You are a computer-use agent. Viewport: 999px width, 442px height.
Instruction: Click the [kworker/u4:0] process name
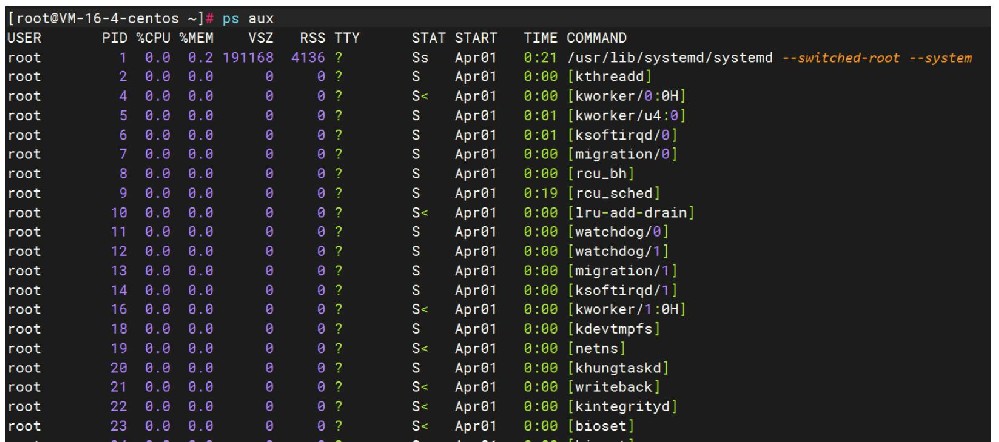pos(627,116)
